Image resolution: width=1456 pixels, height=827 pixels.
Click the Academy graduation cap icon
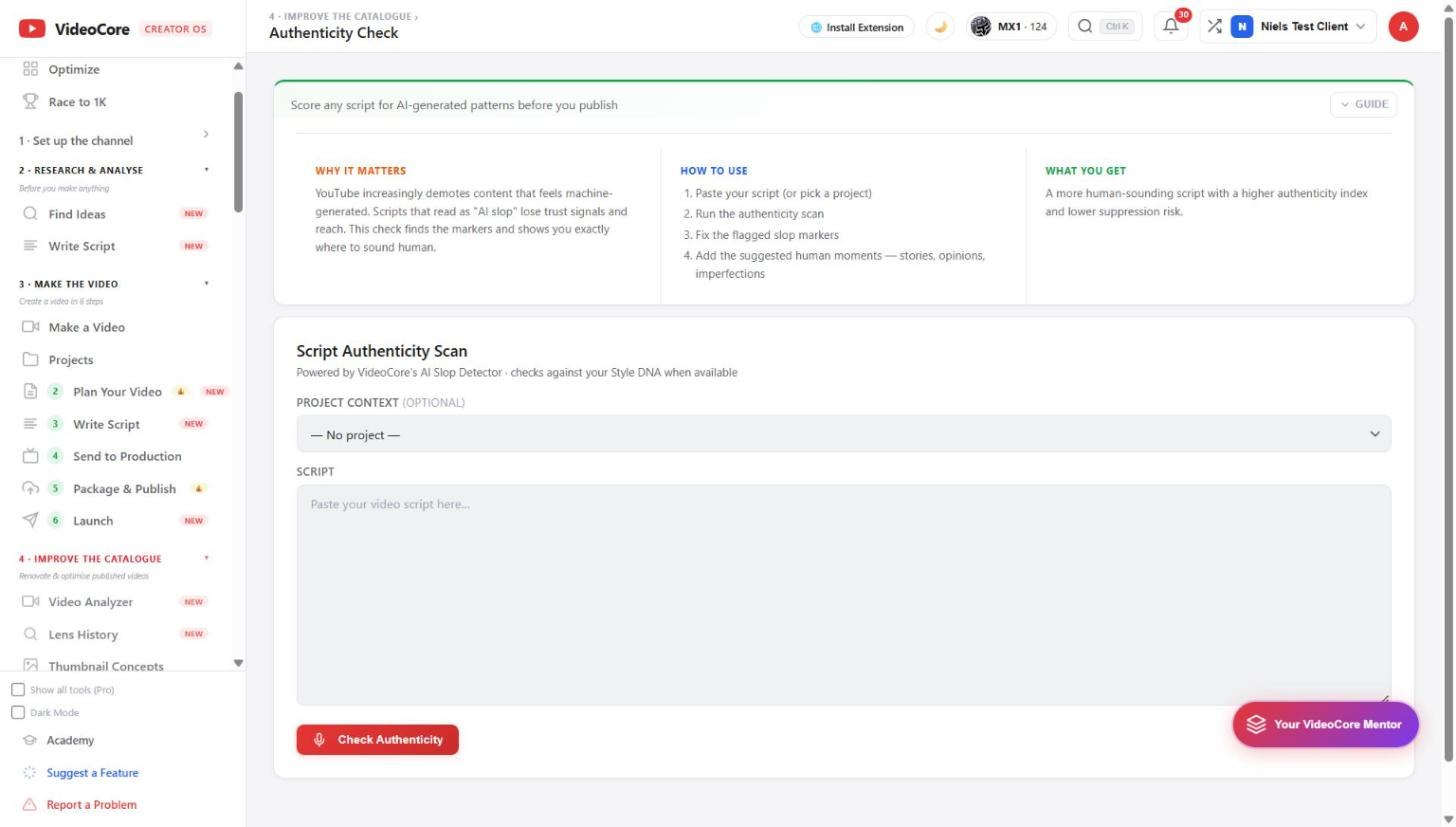point(30,741)
